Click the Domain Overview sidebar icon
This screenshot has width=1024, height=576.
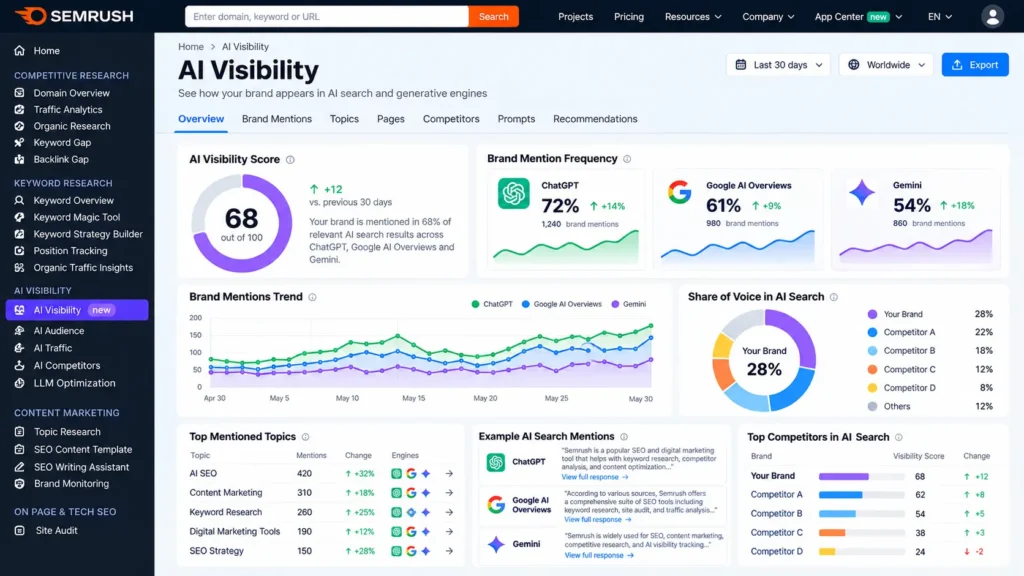[x=20, y=93]
